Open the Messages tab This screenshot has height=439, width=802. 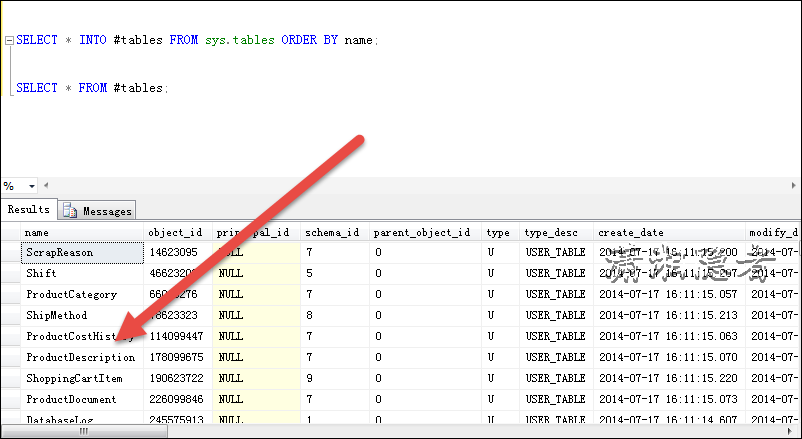[x=105, y=211]
